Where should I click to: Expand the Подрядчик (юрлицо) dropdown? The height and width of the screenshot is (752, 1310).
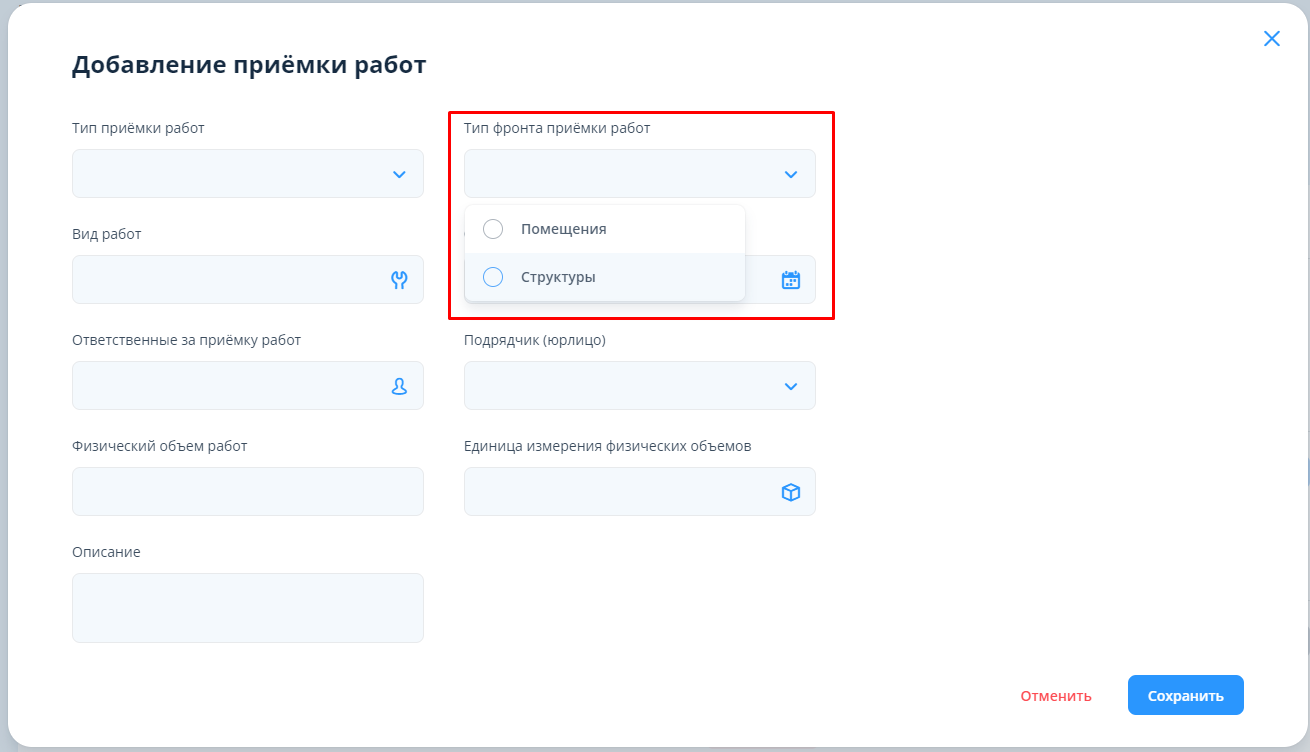click(x=790, y=386)
